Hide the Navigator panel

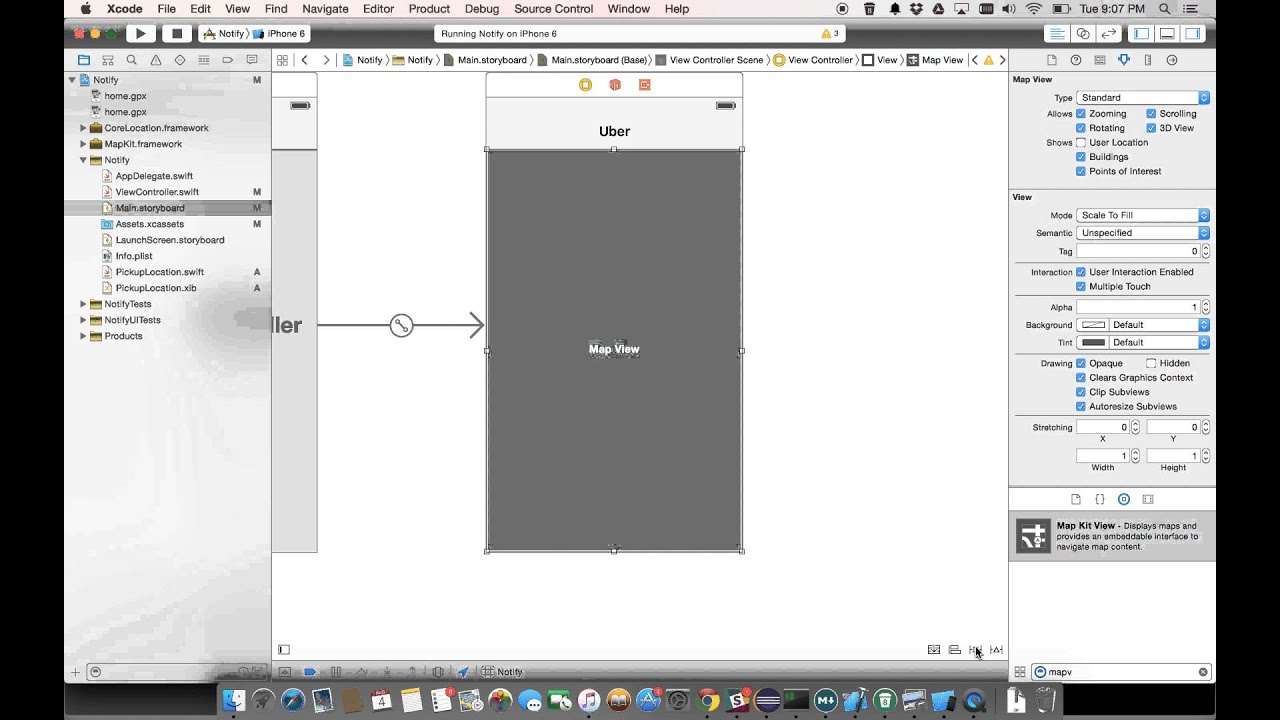point(1142,33)
